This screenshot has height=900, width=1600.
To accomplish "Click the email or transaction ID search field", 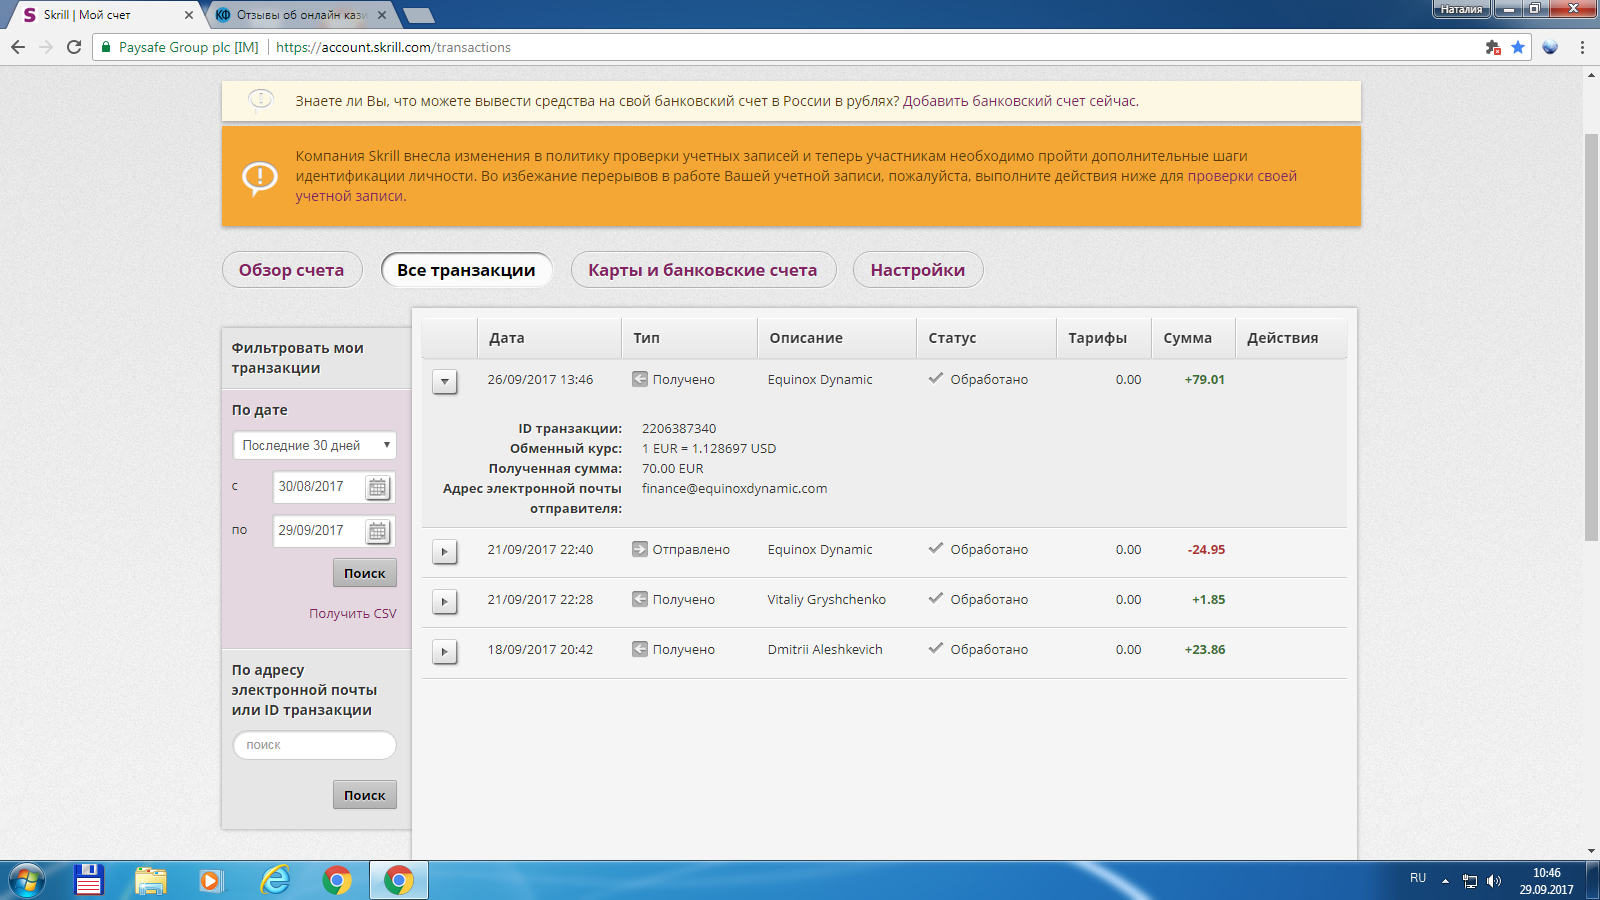I will 314,745.
